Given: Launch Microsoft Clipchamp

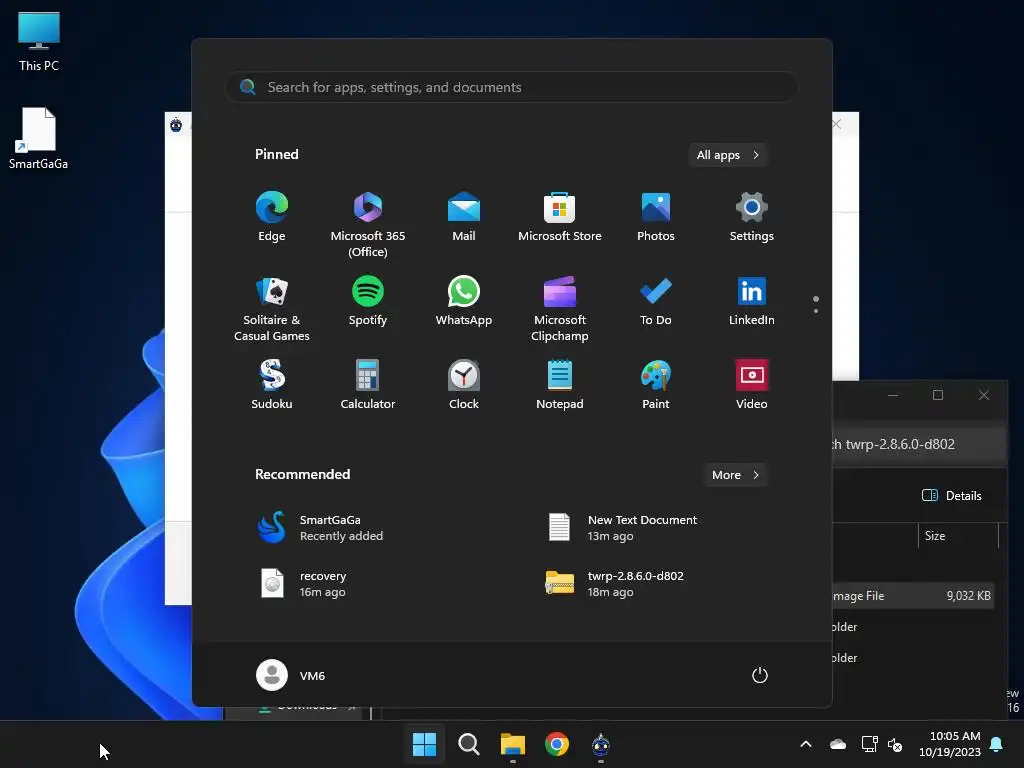Looking at the screenshot, I should pos(560,309).
